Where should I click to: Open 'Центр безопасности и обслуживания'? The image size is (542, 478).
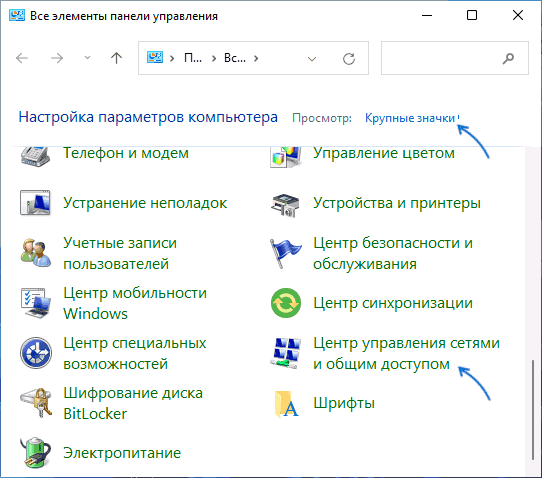click(393, 253)
